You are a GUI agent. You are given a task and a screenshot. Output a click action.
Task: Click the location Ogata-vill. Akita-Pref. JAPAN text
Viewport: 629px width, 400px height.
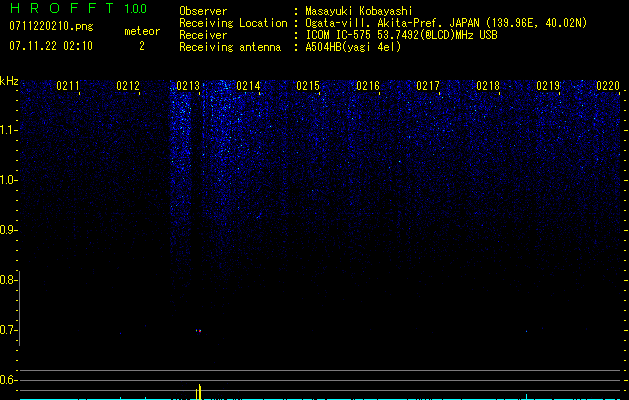392,23
